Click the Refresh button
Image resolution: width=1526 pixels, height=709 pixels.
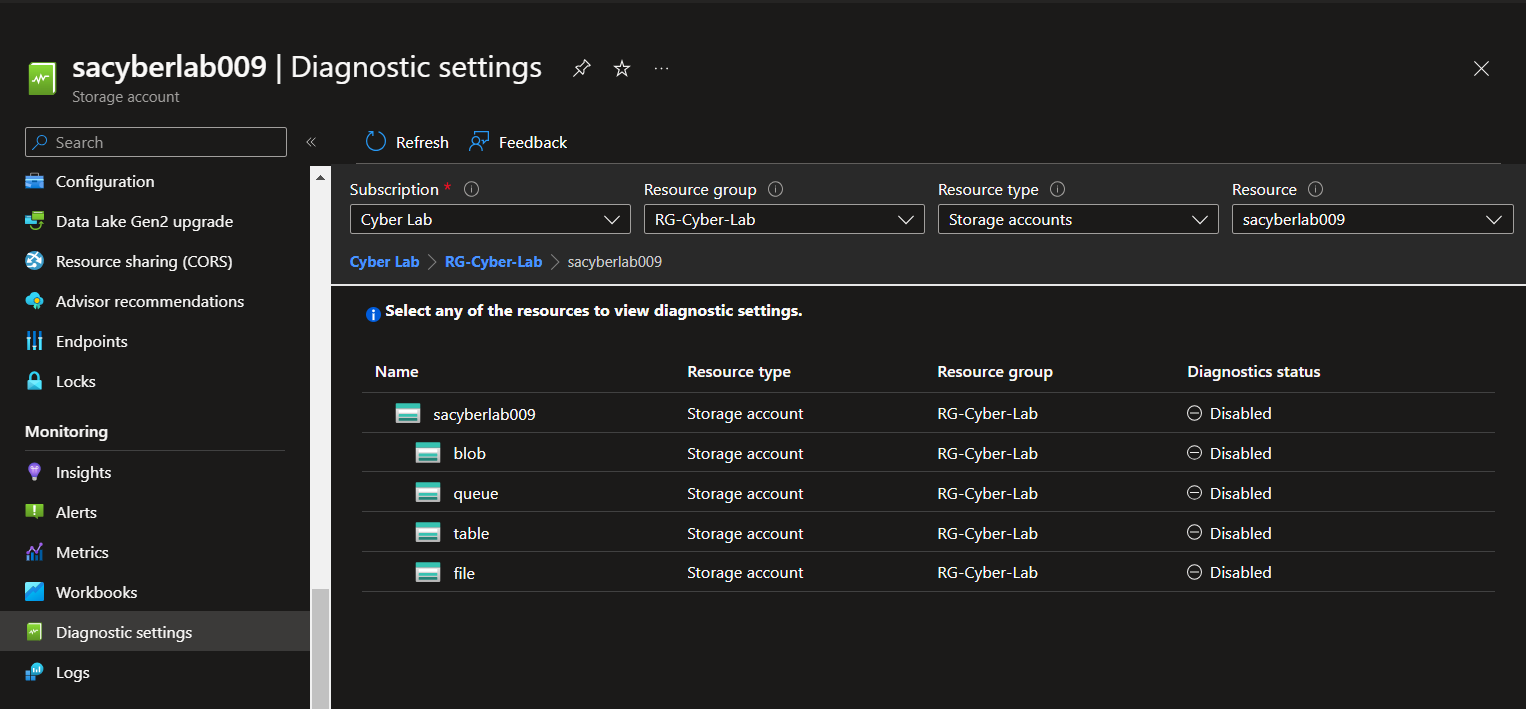coord(407,142)
